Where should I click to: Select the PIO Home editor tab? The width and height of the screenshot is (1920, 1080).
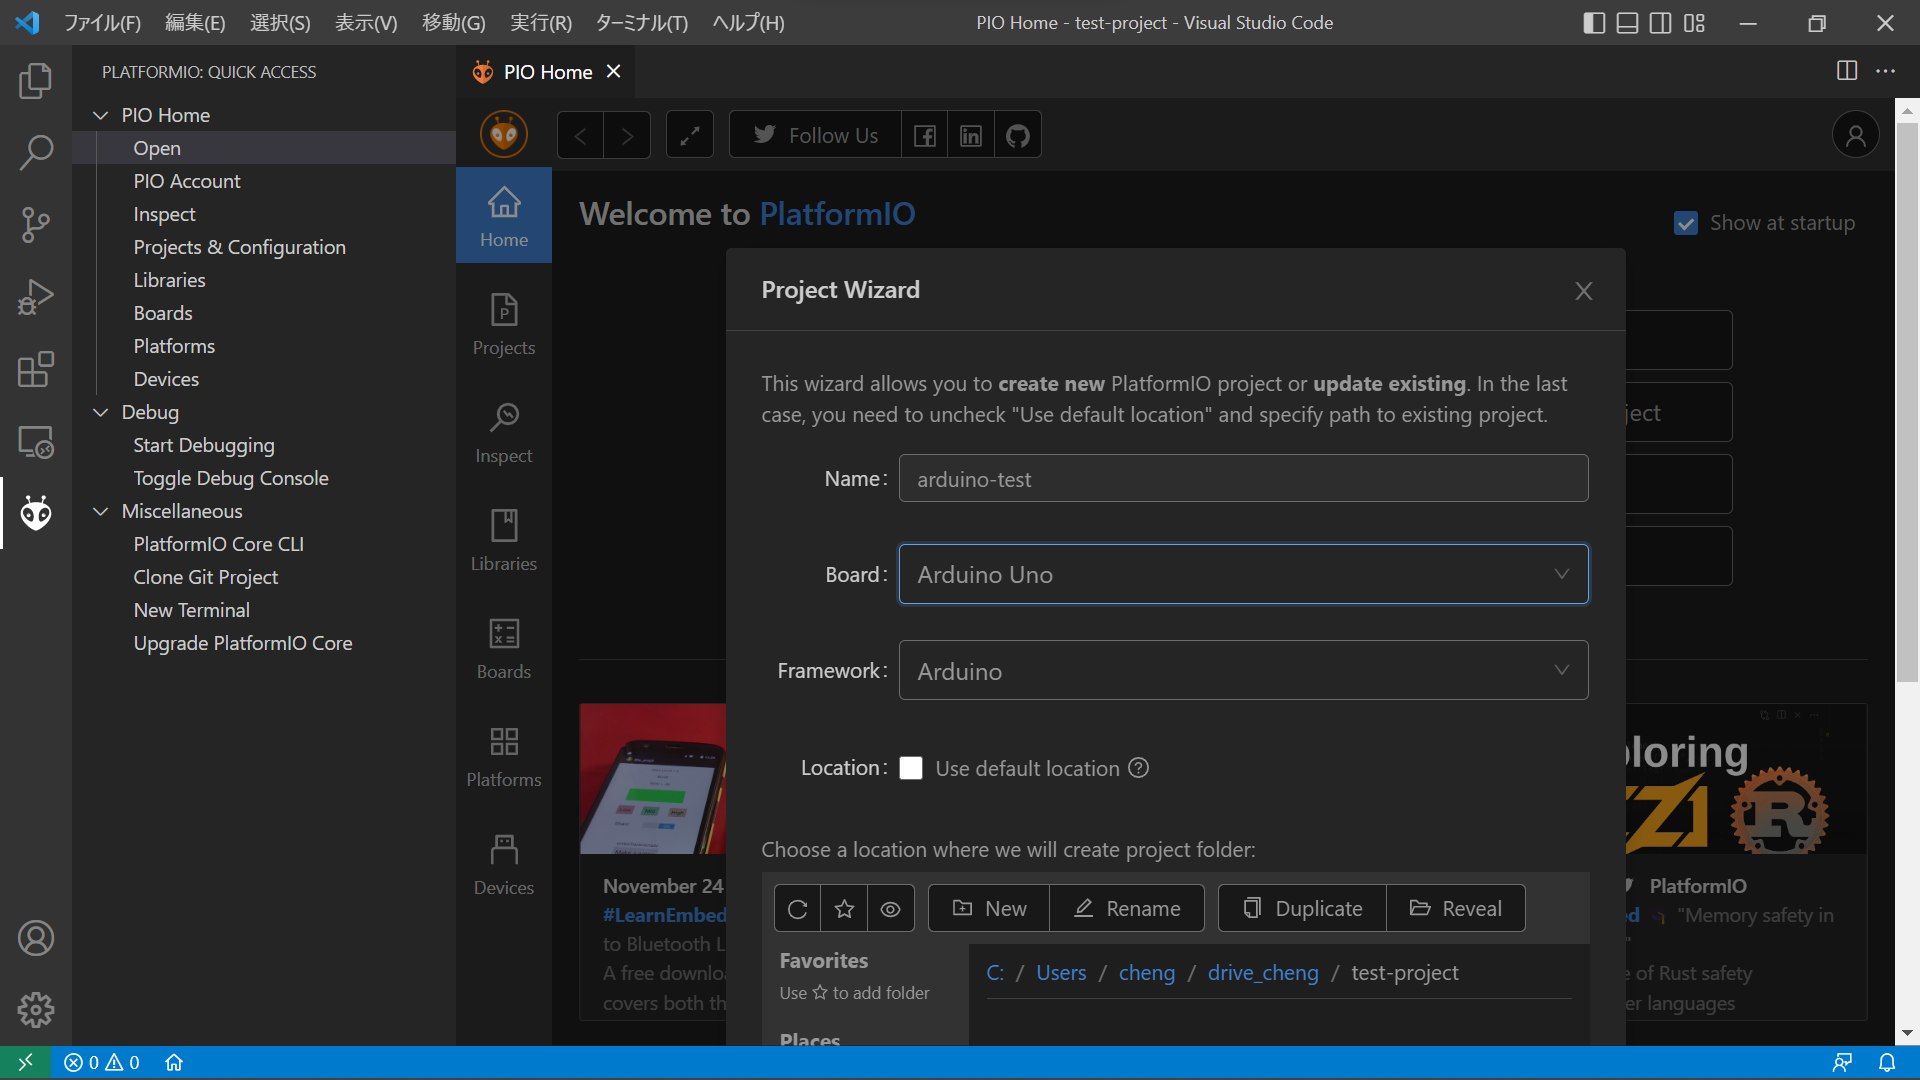click(x=546, y=72)
